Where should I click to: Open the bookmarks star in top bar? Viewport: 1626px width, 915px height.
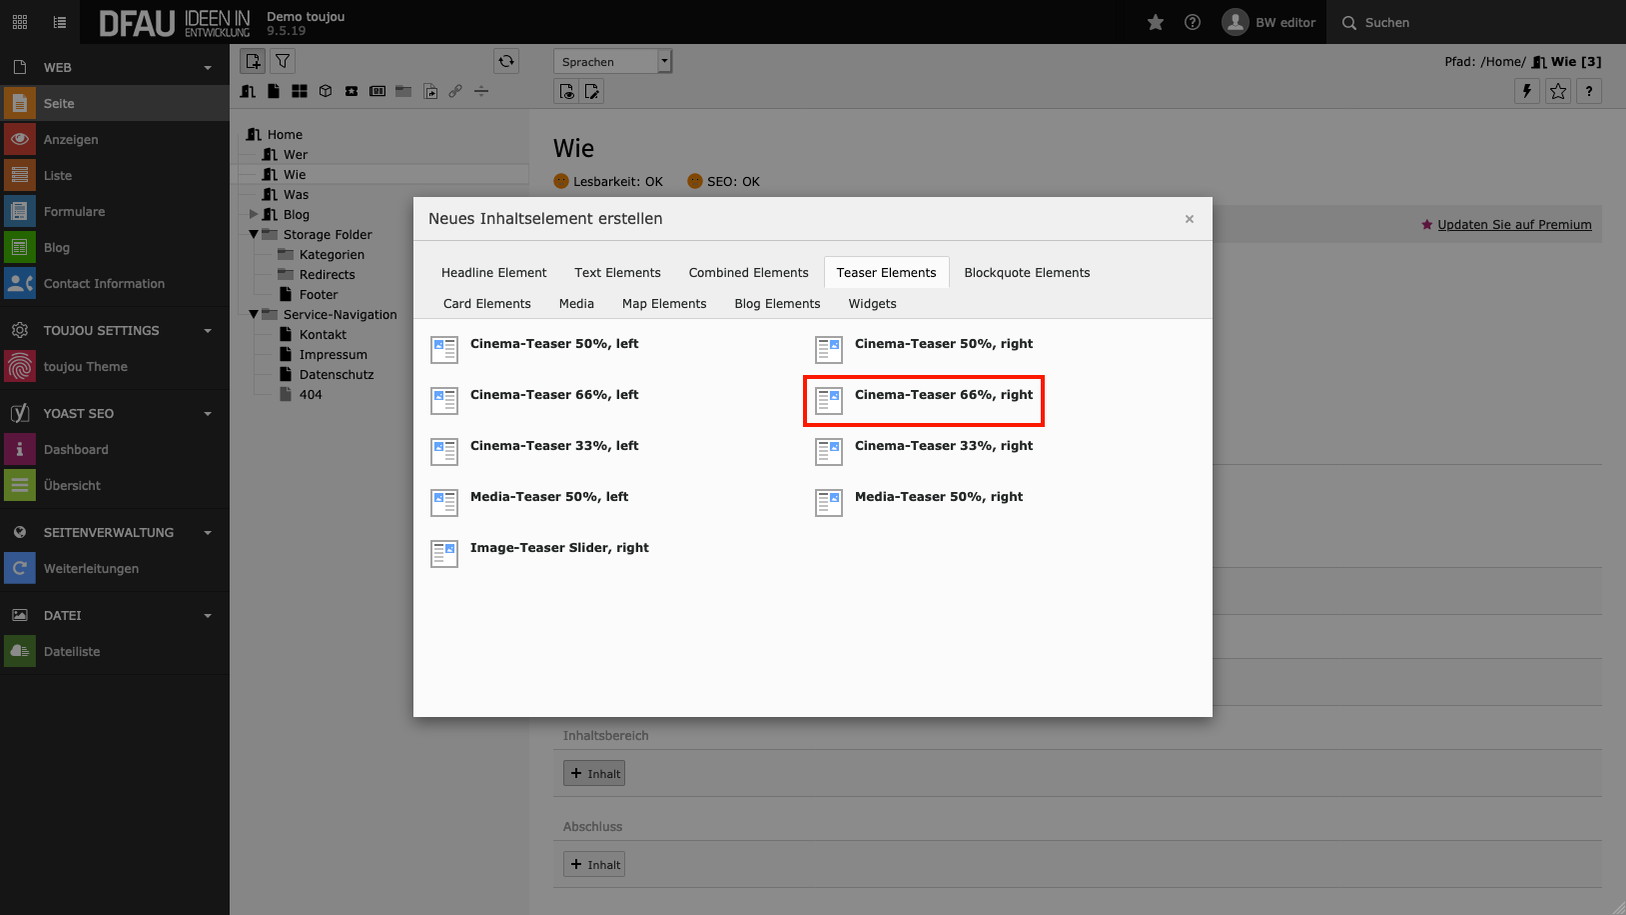coord(1155,22)
